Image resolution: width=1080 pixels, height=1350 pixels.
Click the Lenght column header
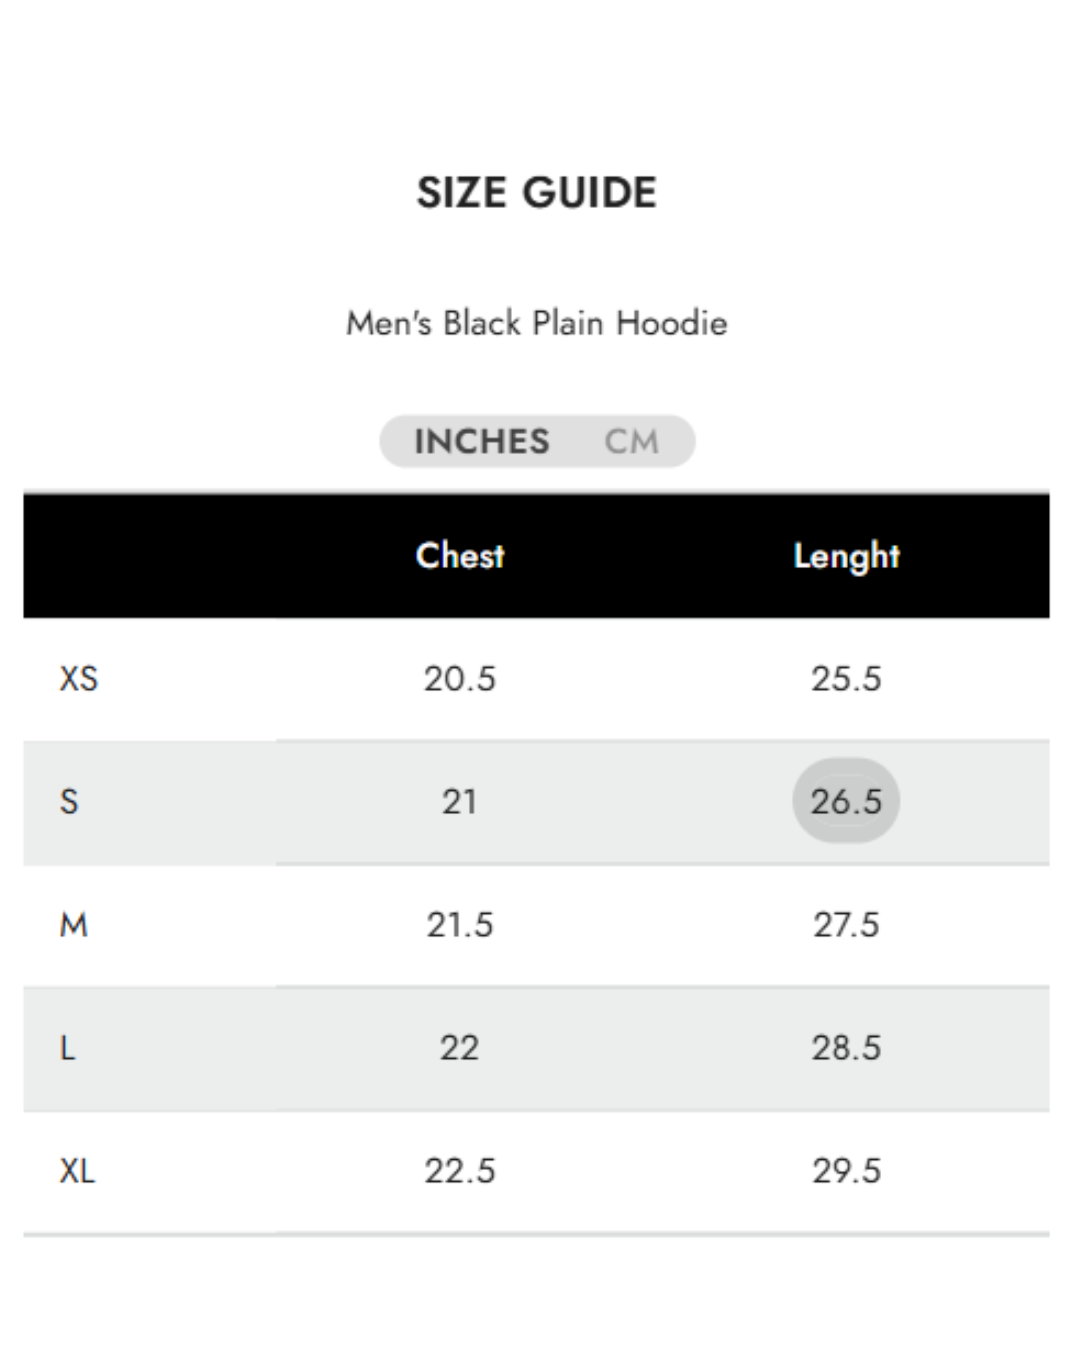coord(846,556)
